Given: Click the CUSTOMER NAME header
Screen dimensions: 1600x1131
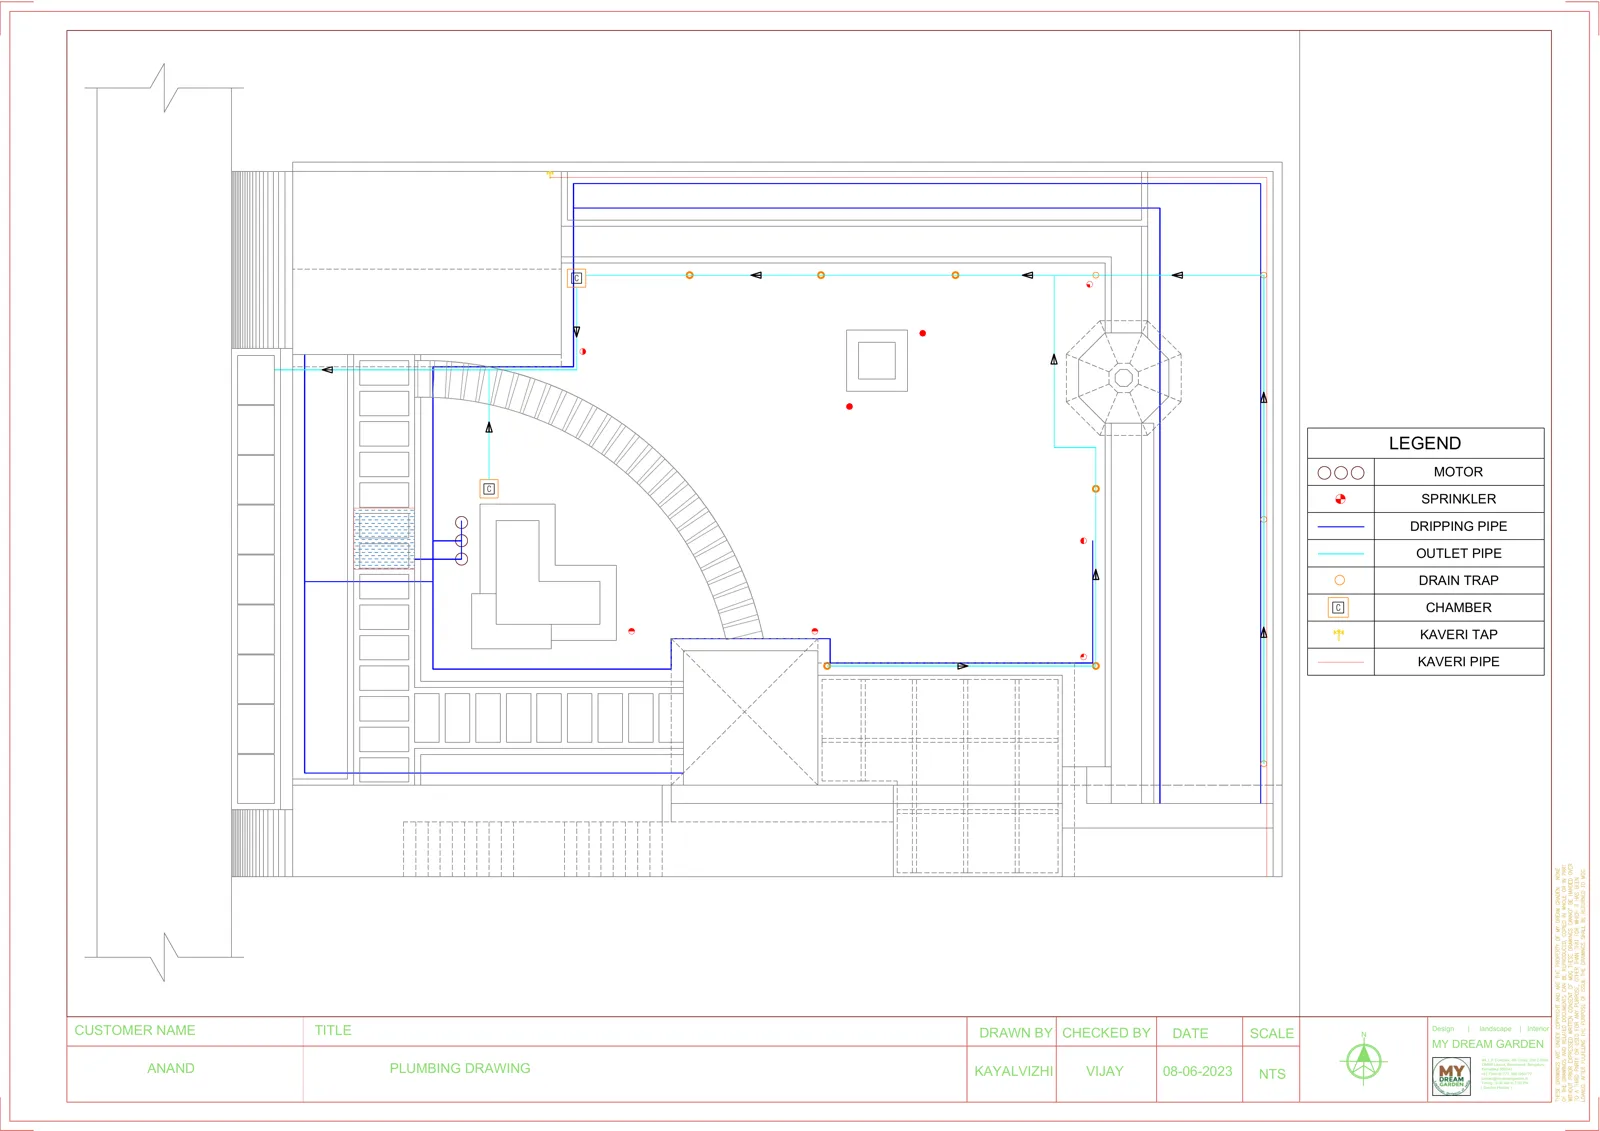Looking at the screenshot, I should coord(135,1030).
